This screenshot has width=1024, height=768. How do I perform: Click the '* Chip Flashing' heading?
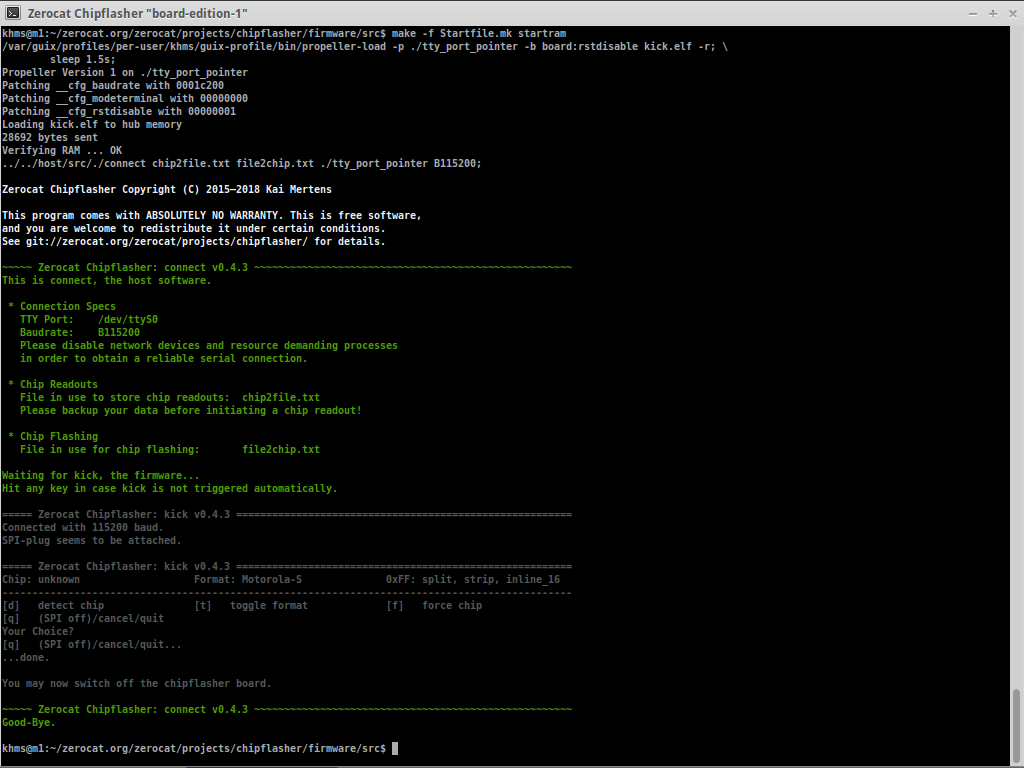[53, 436]
